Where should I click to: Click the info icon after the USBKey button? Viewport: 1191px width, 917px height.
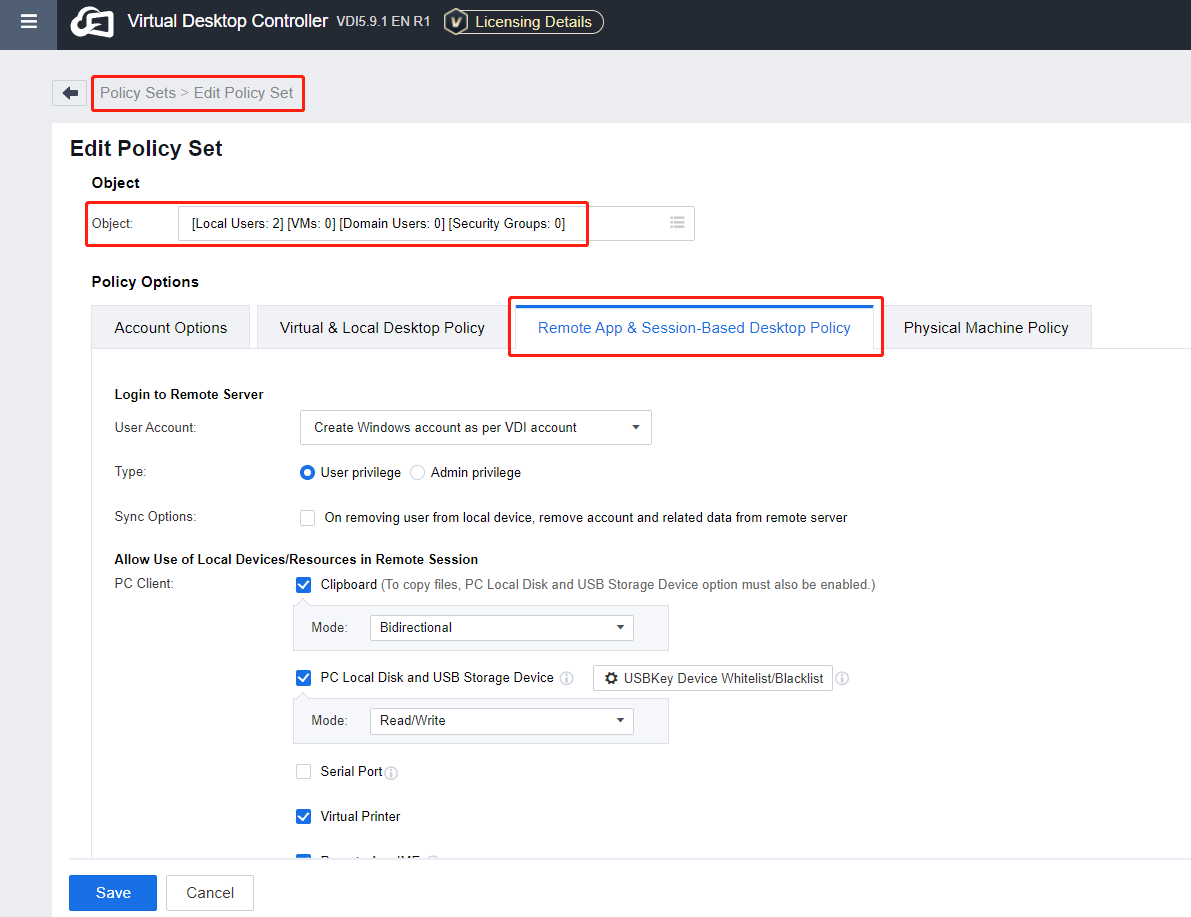click(842, 678)
